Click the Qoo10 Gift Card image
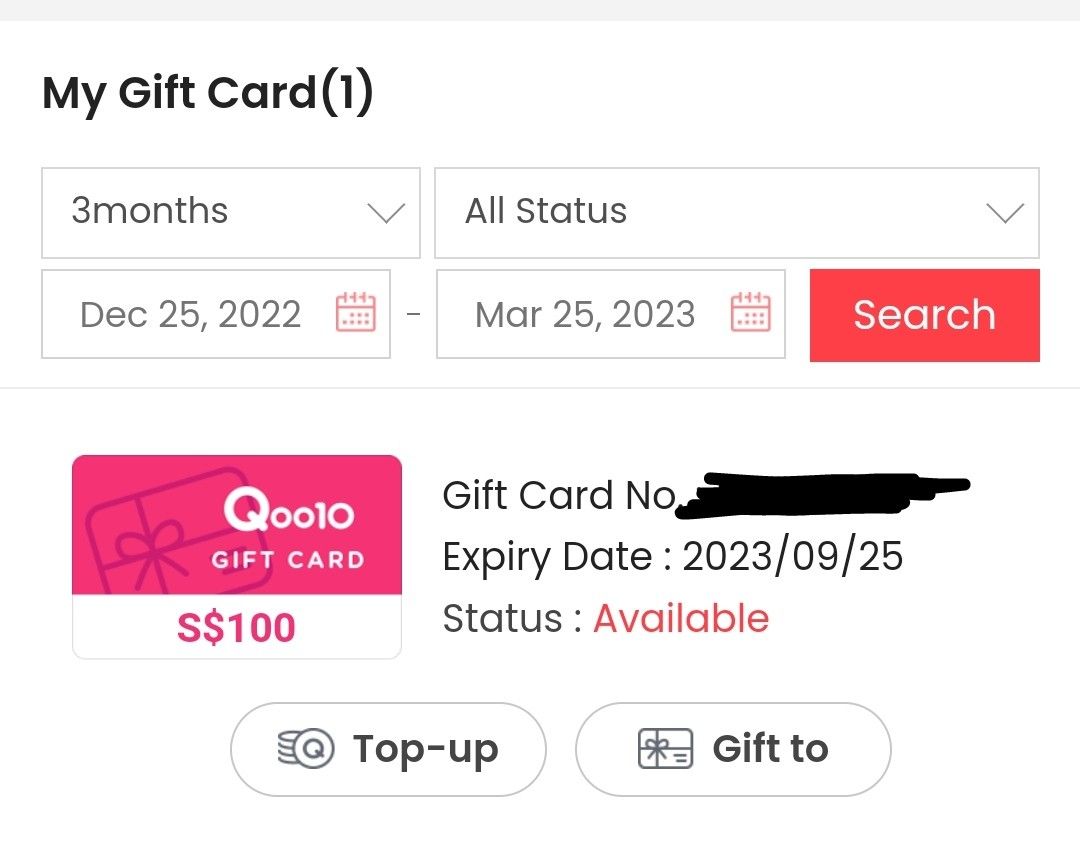The height and width of the screenshot is (855, 1080). point(236,524)
